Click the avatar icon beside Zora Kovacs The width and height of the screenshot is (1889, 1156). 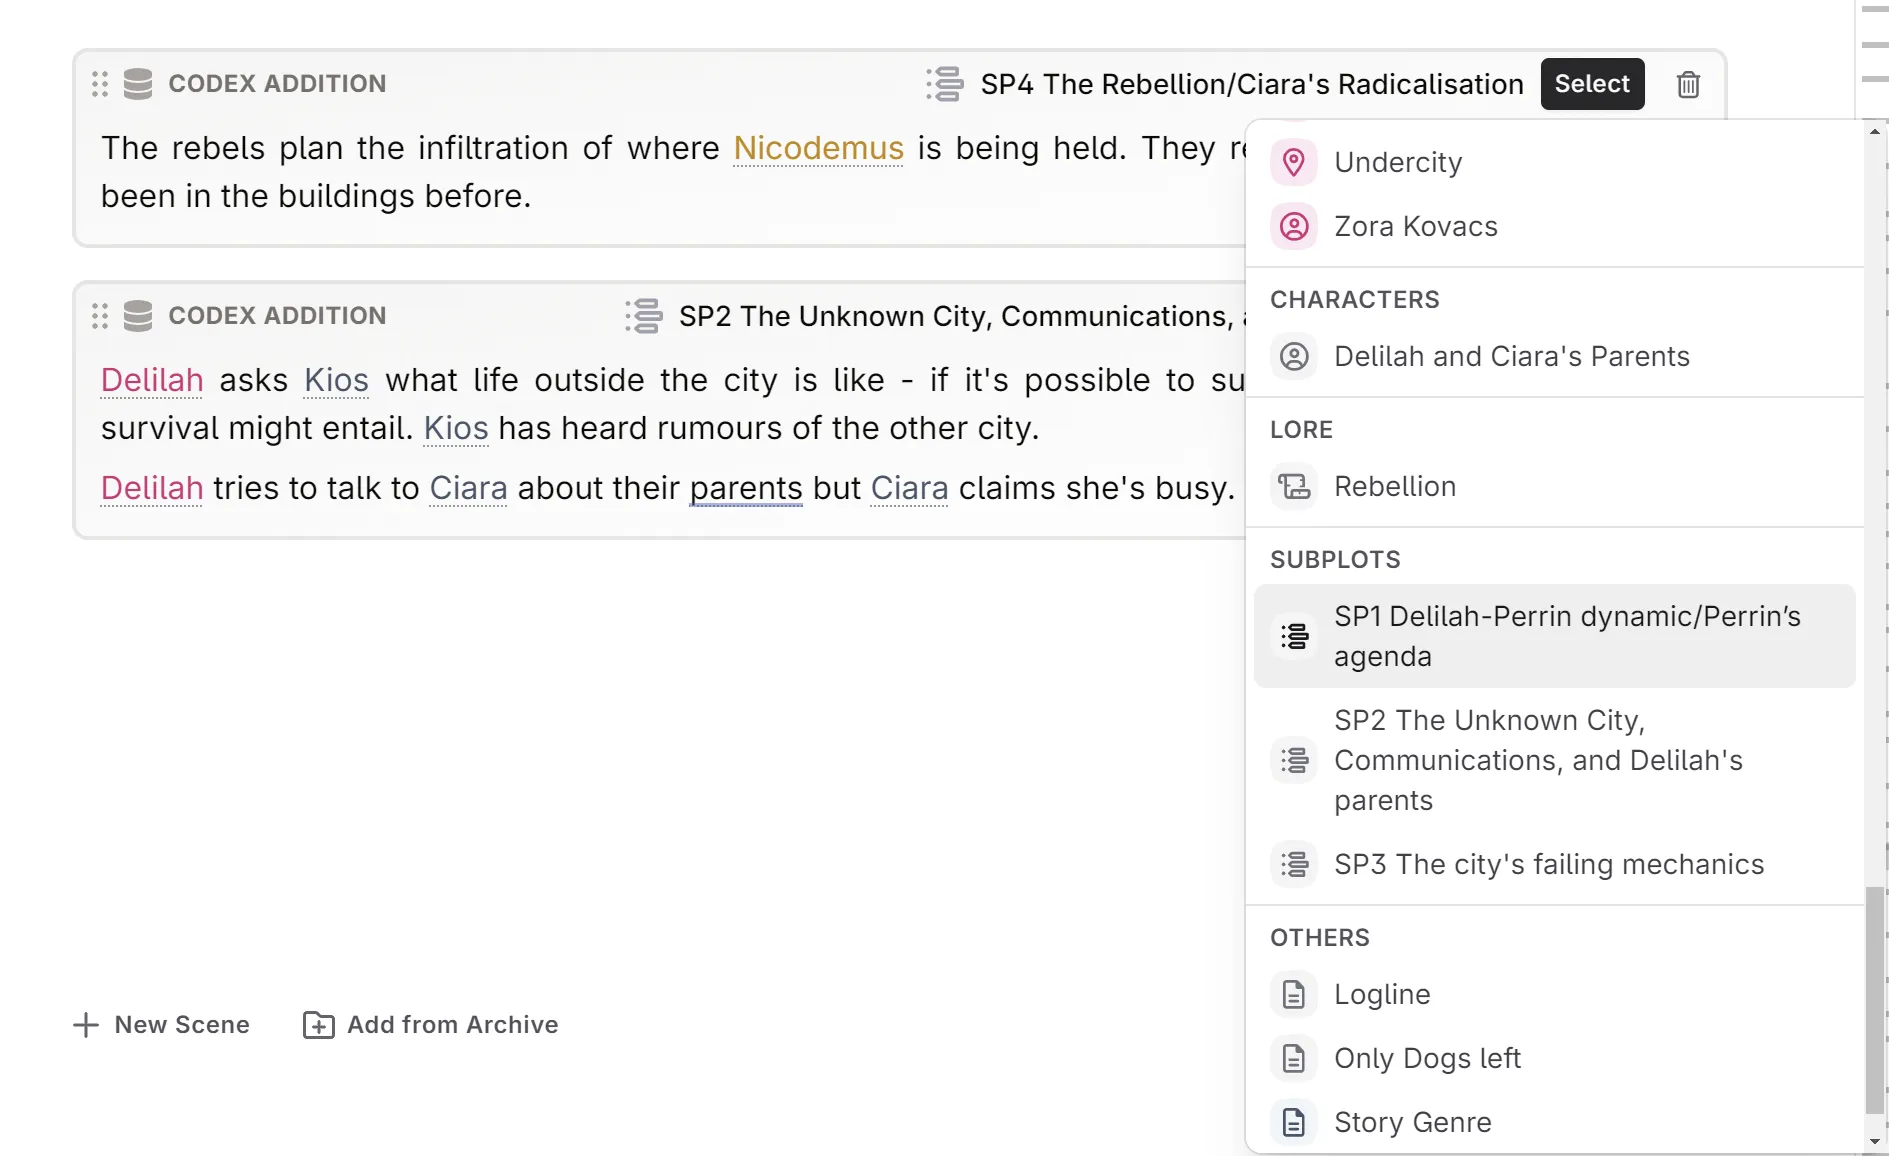(x=1295, y=227)
